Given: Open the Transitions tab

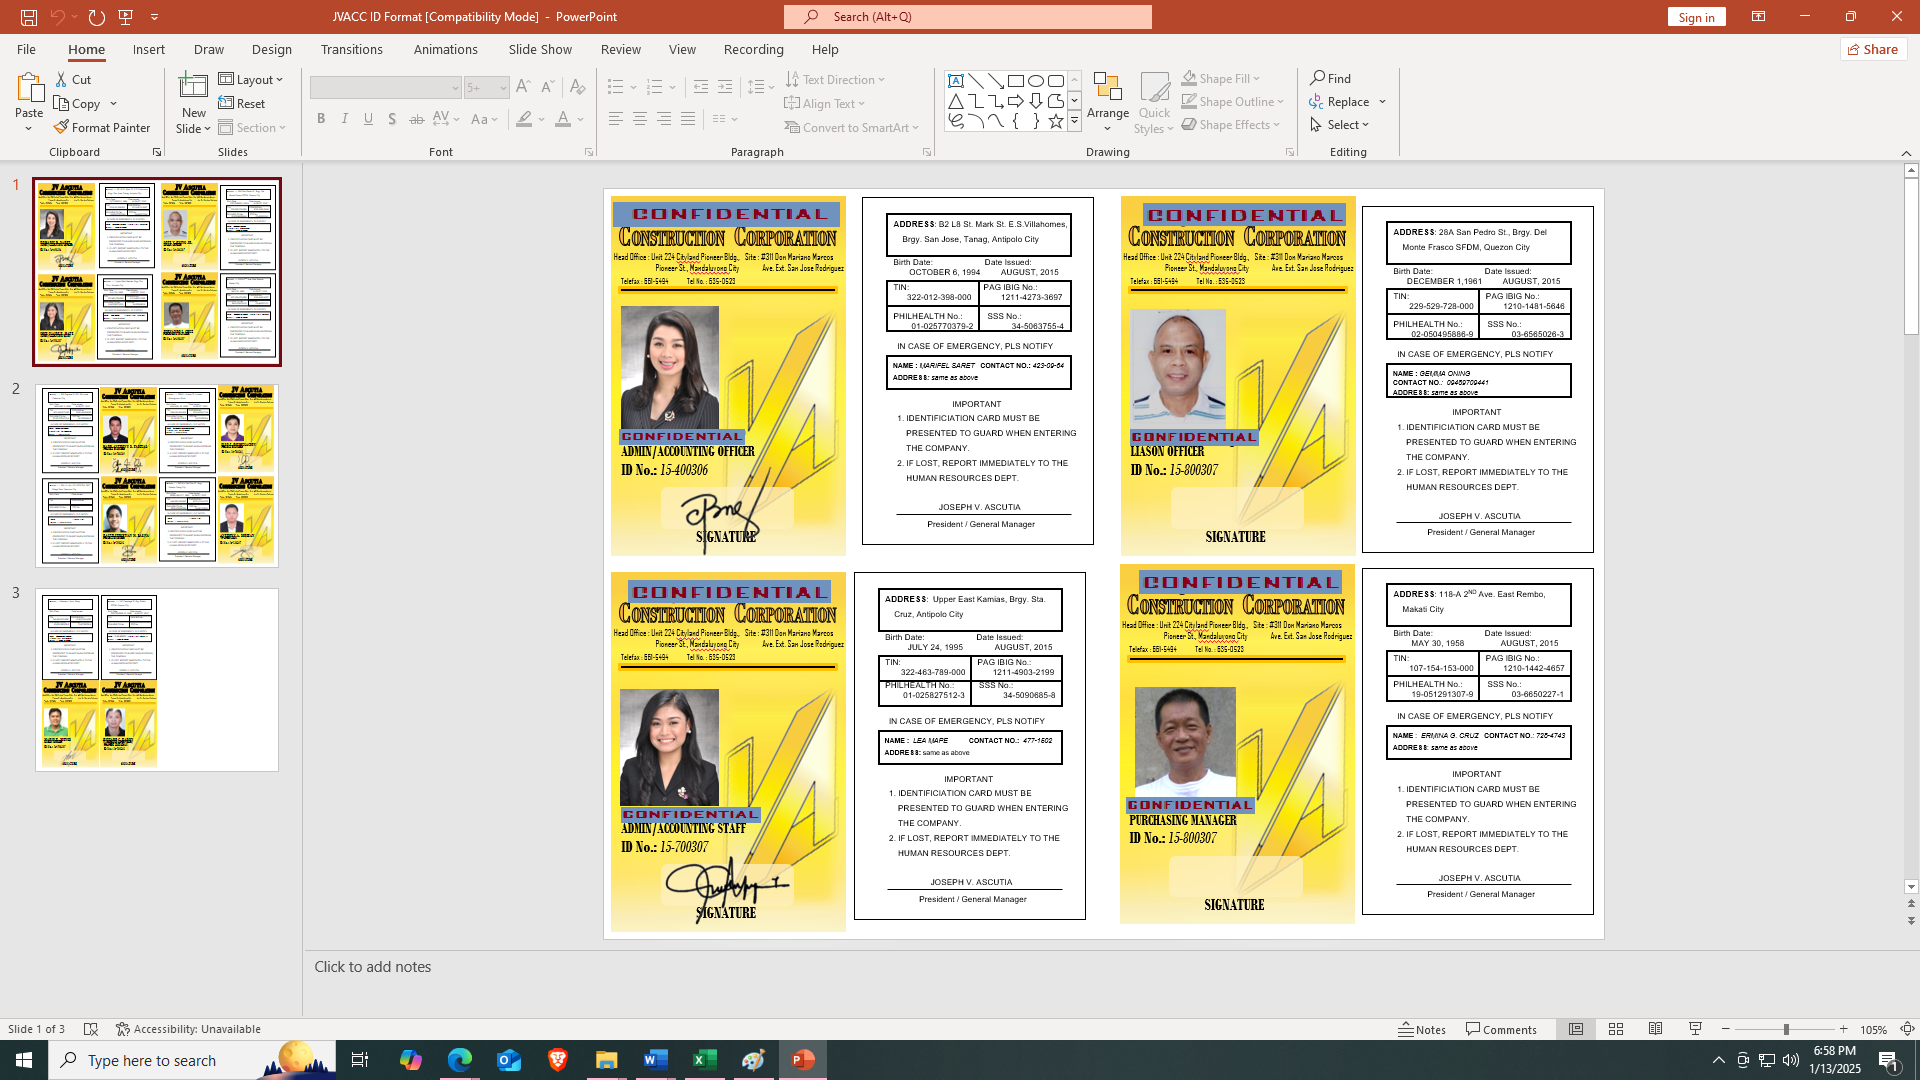Looking at the screenshot, I should [x=351, y=49].
